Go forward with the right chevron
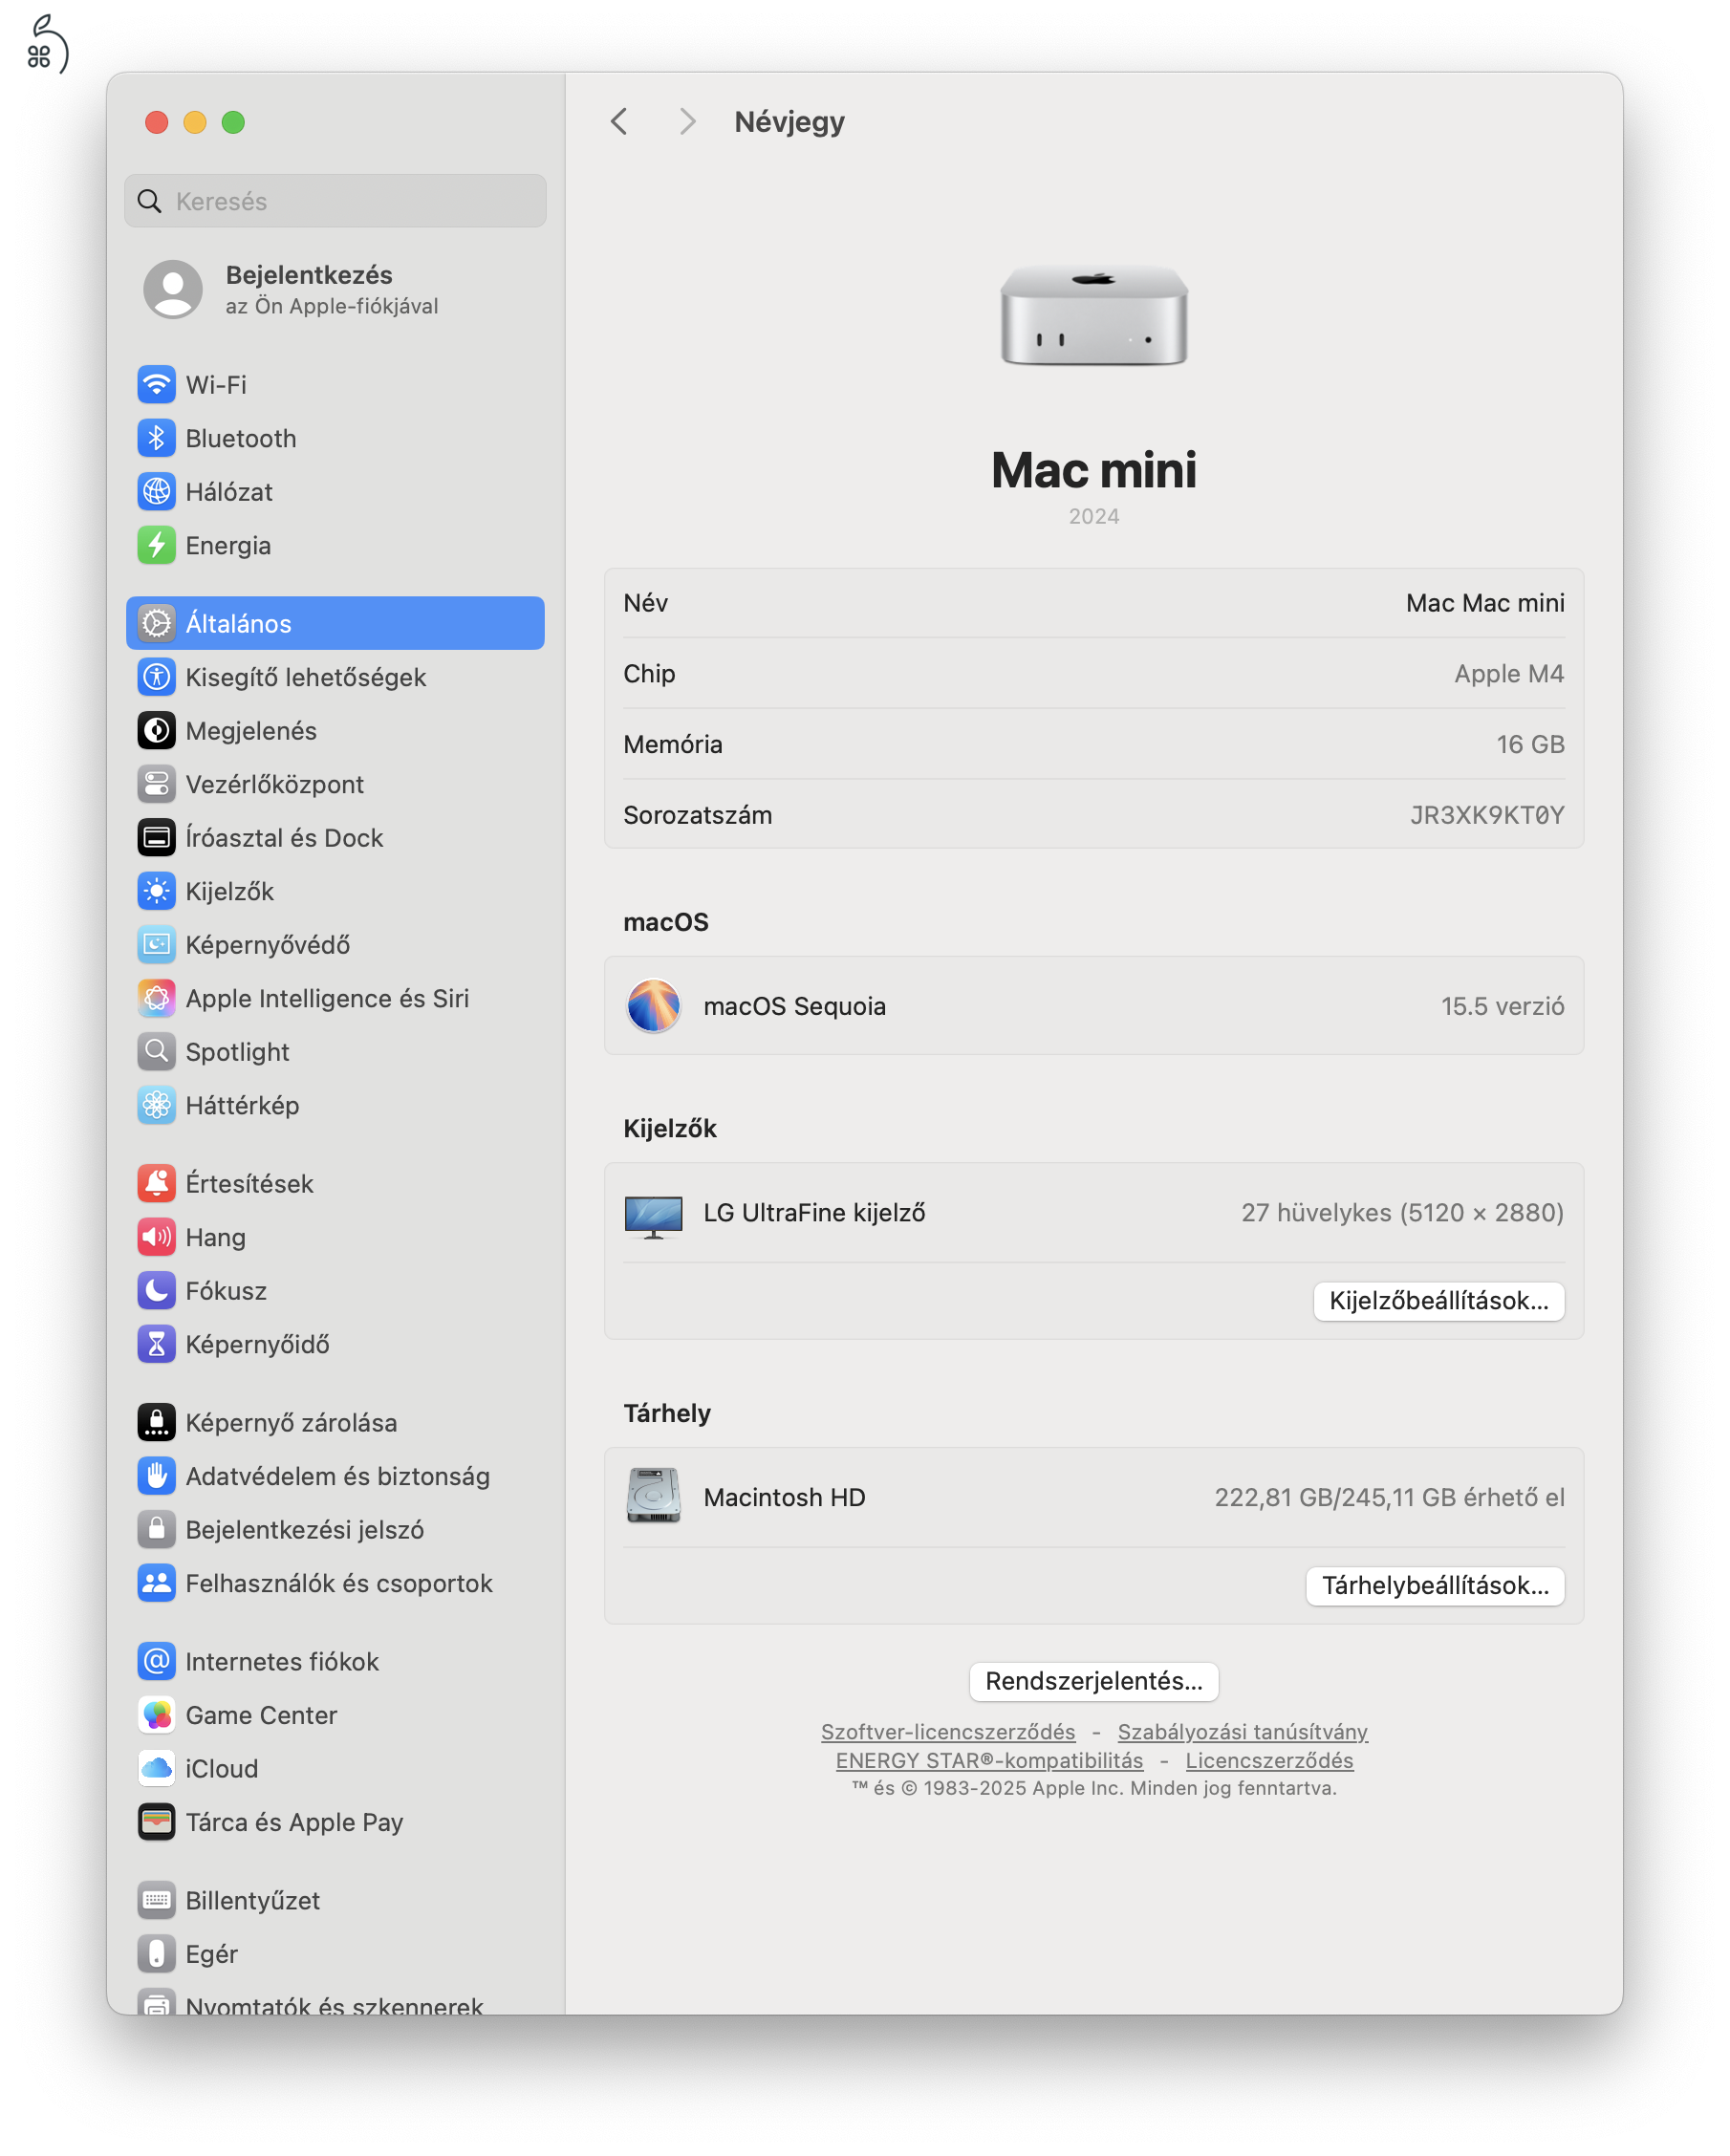Viewport: 1730px width, 2156px height. (x=687, y=122)
